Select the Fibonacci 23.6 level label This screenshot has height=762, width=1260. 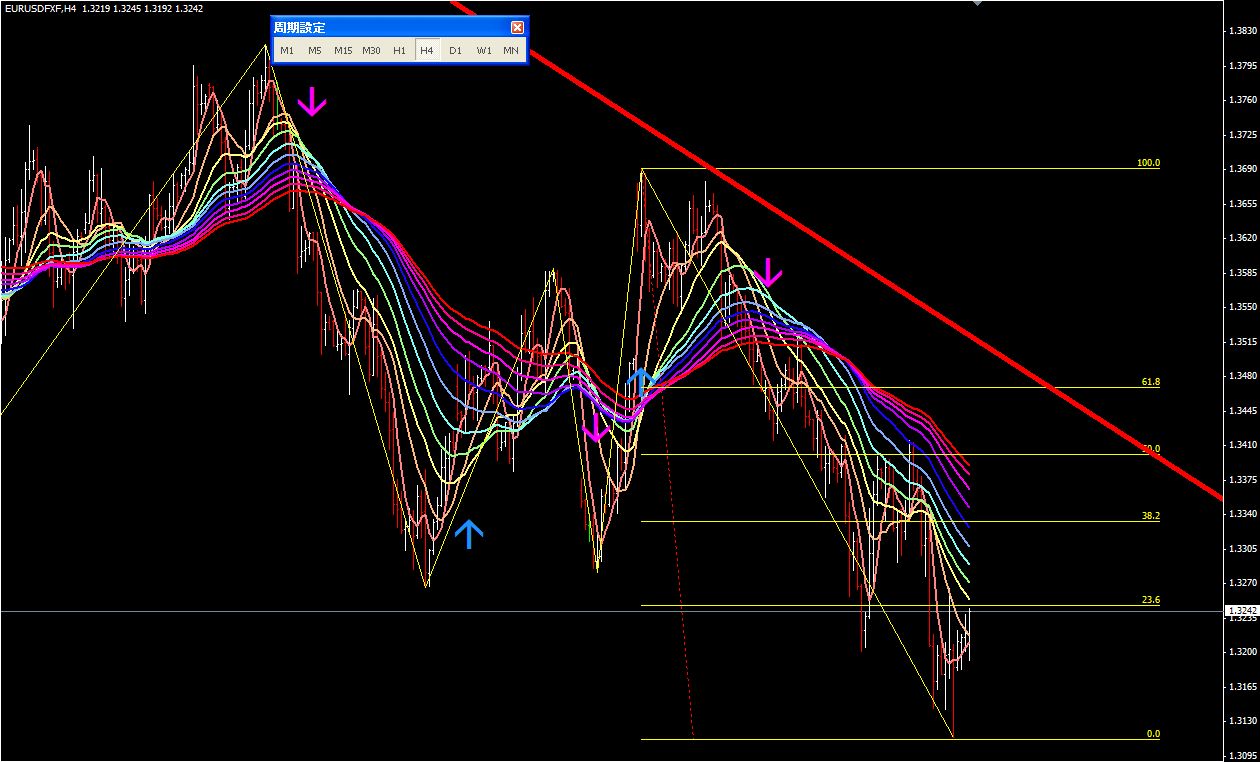click(1150, 600)
